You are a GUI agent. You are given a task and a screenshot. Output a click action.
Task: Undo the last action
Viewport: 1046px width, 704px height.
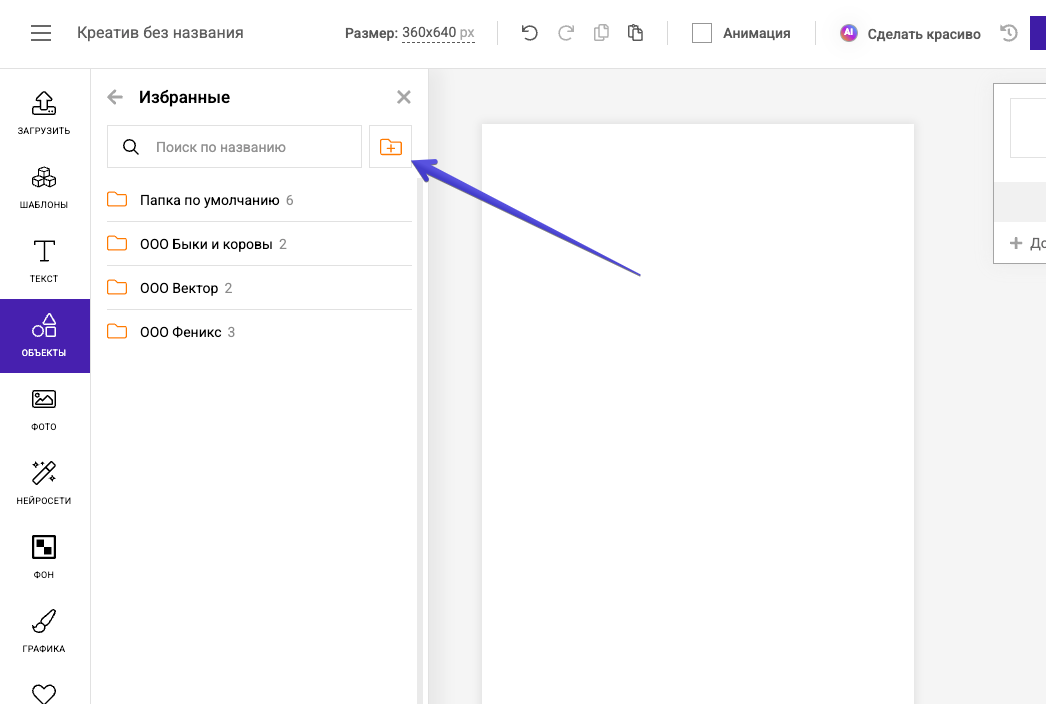pyautogui.click(x=530, y=33)
